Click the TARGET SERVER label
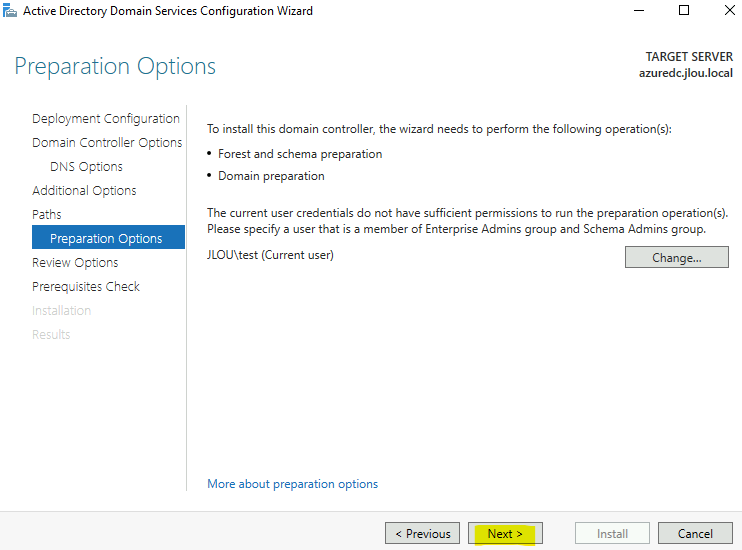 click(x=689, y=57)
